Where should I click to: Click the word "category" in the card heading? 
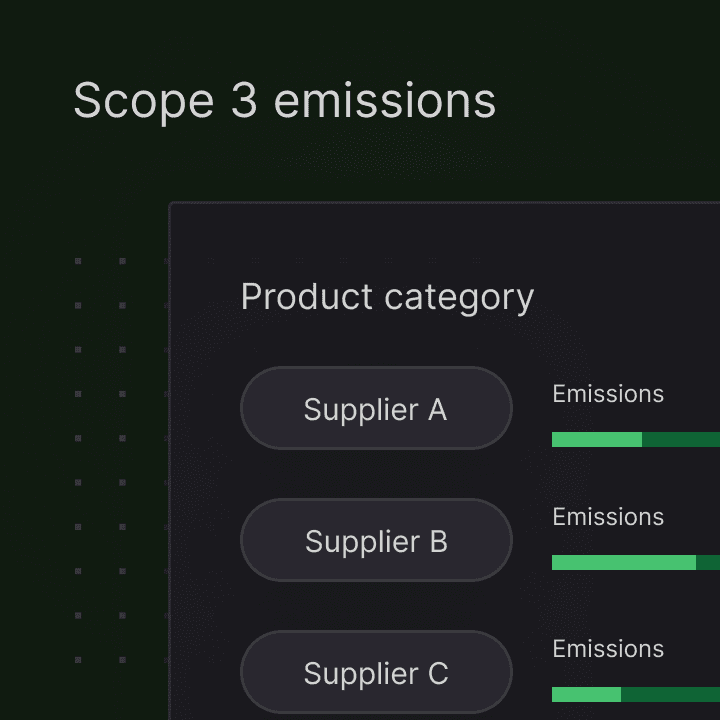(x=459, y=299)
